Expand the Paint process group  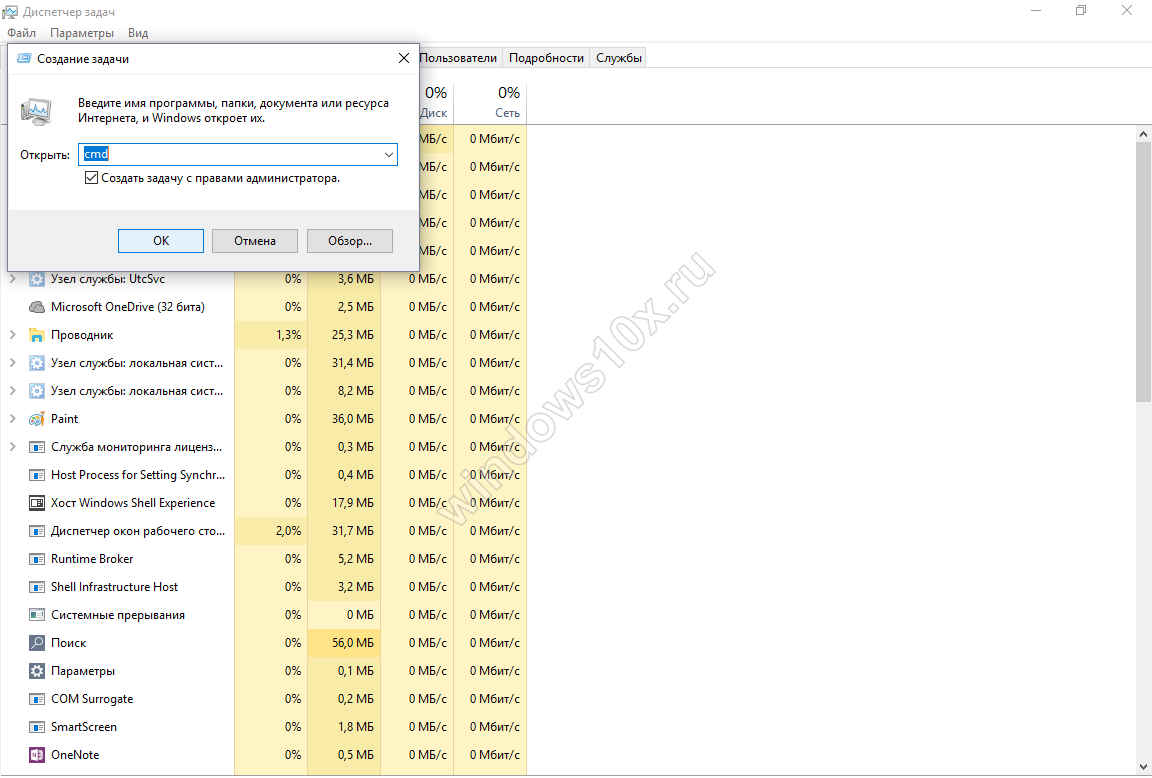pyautogui.click(x=12, y=419)
